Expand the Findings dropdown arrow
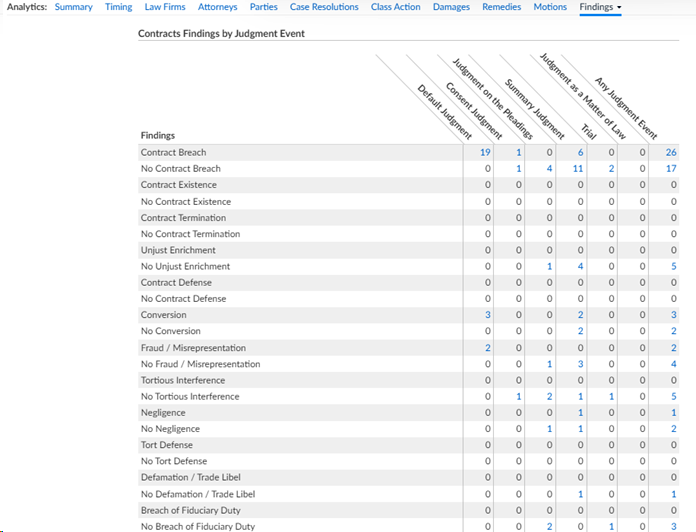The image size is (696, 532). coord(619,8)
